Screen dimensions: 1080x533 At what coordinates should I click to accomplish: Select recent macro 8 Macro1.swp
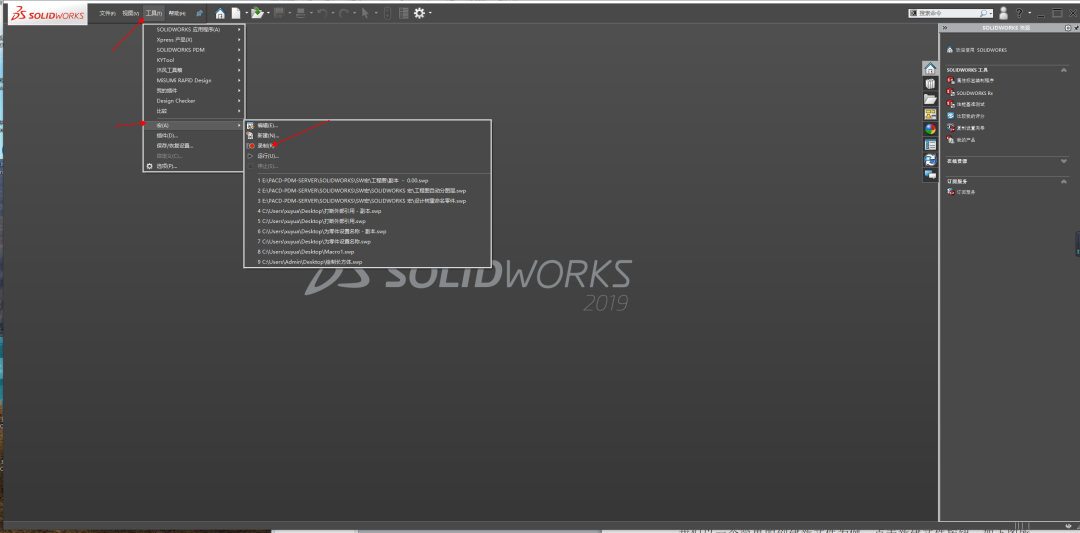pos(368,252)
